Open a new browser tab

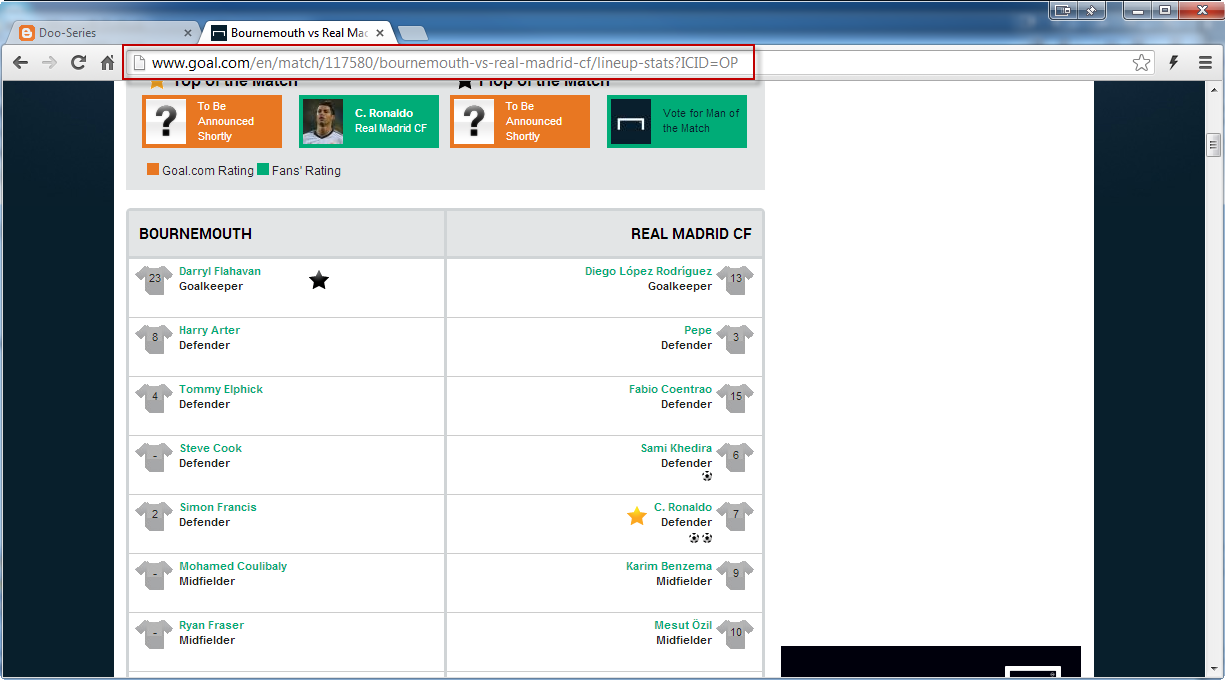pos(412,33)
